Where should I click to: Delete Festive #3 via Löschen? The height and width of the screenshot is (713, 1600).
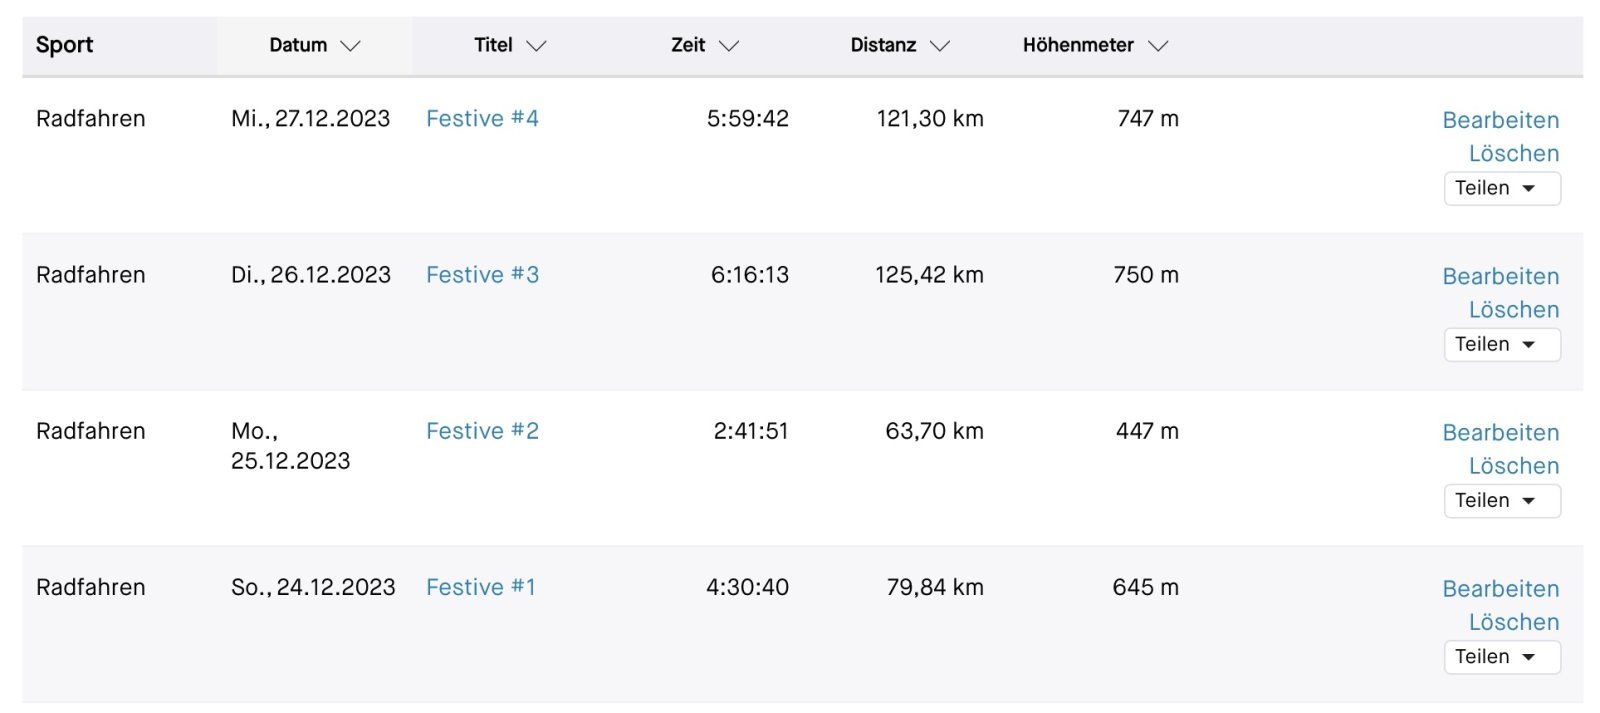pyautogui.click(x=1513, y=310)
